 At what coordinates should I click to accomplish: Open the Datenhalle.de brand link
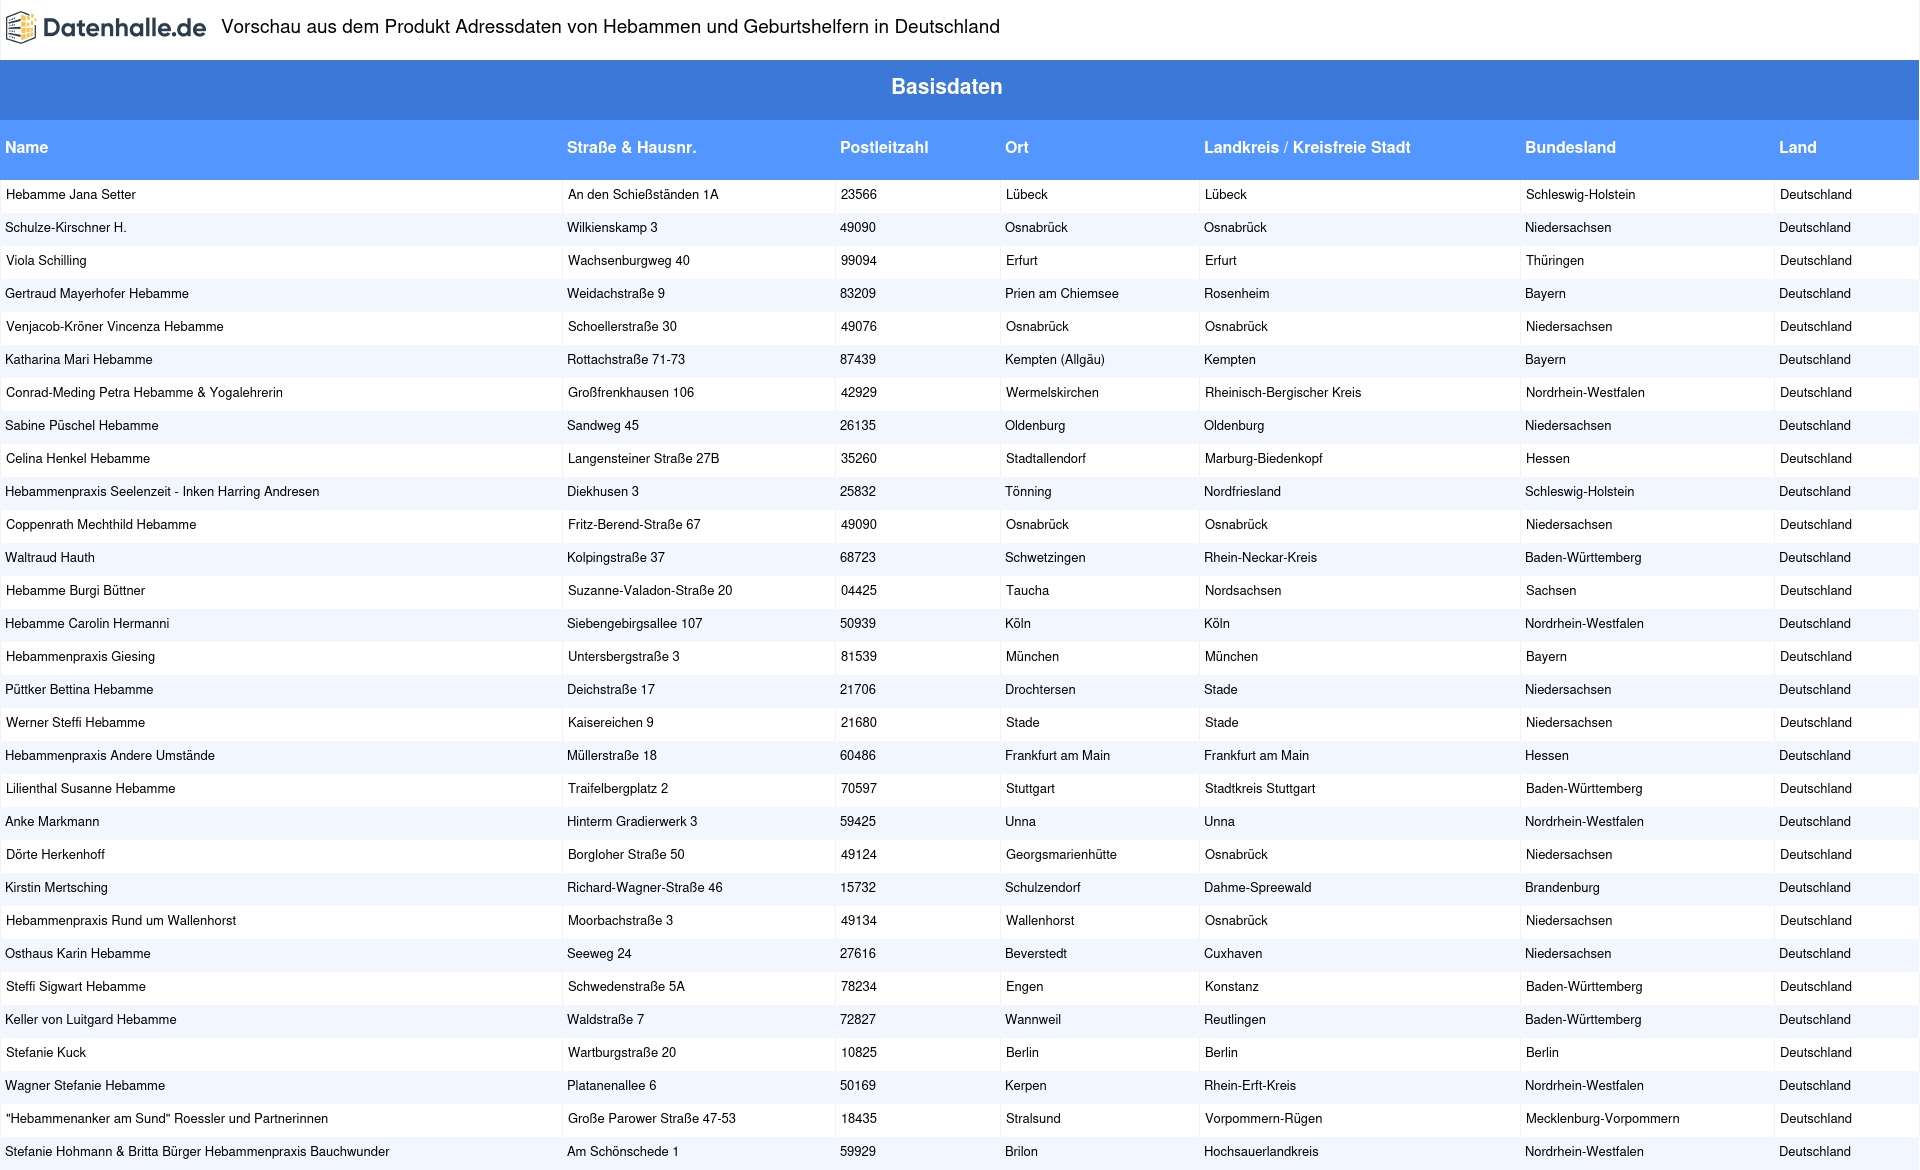pos(106,28)
